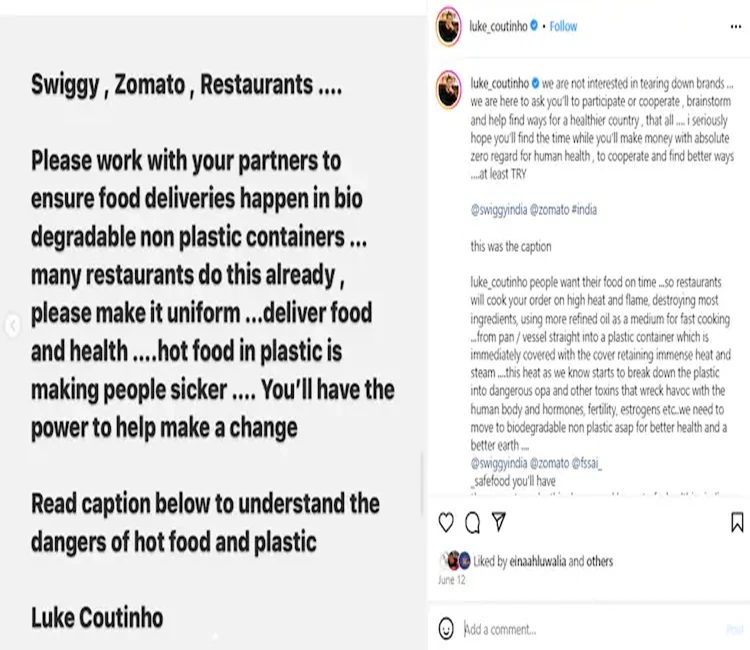The height and width of the screenshot is (650, 750).
Task: Click the June 12 post date
Action: click(x=452, y=580)
